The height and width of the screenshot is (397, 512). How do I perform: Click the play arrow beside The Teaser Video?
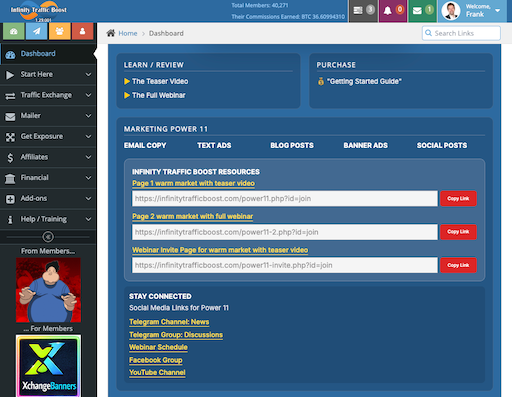(x=127, y=81)
